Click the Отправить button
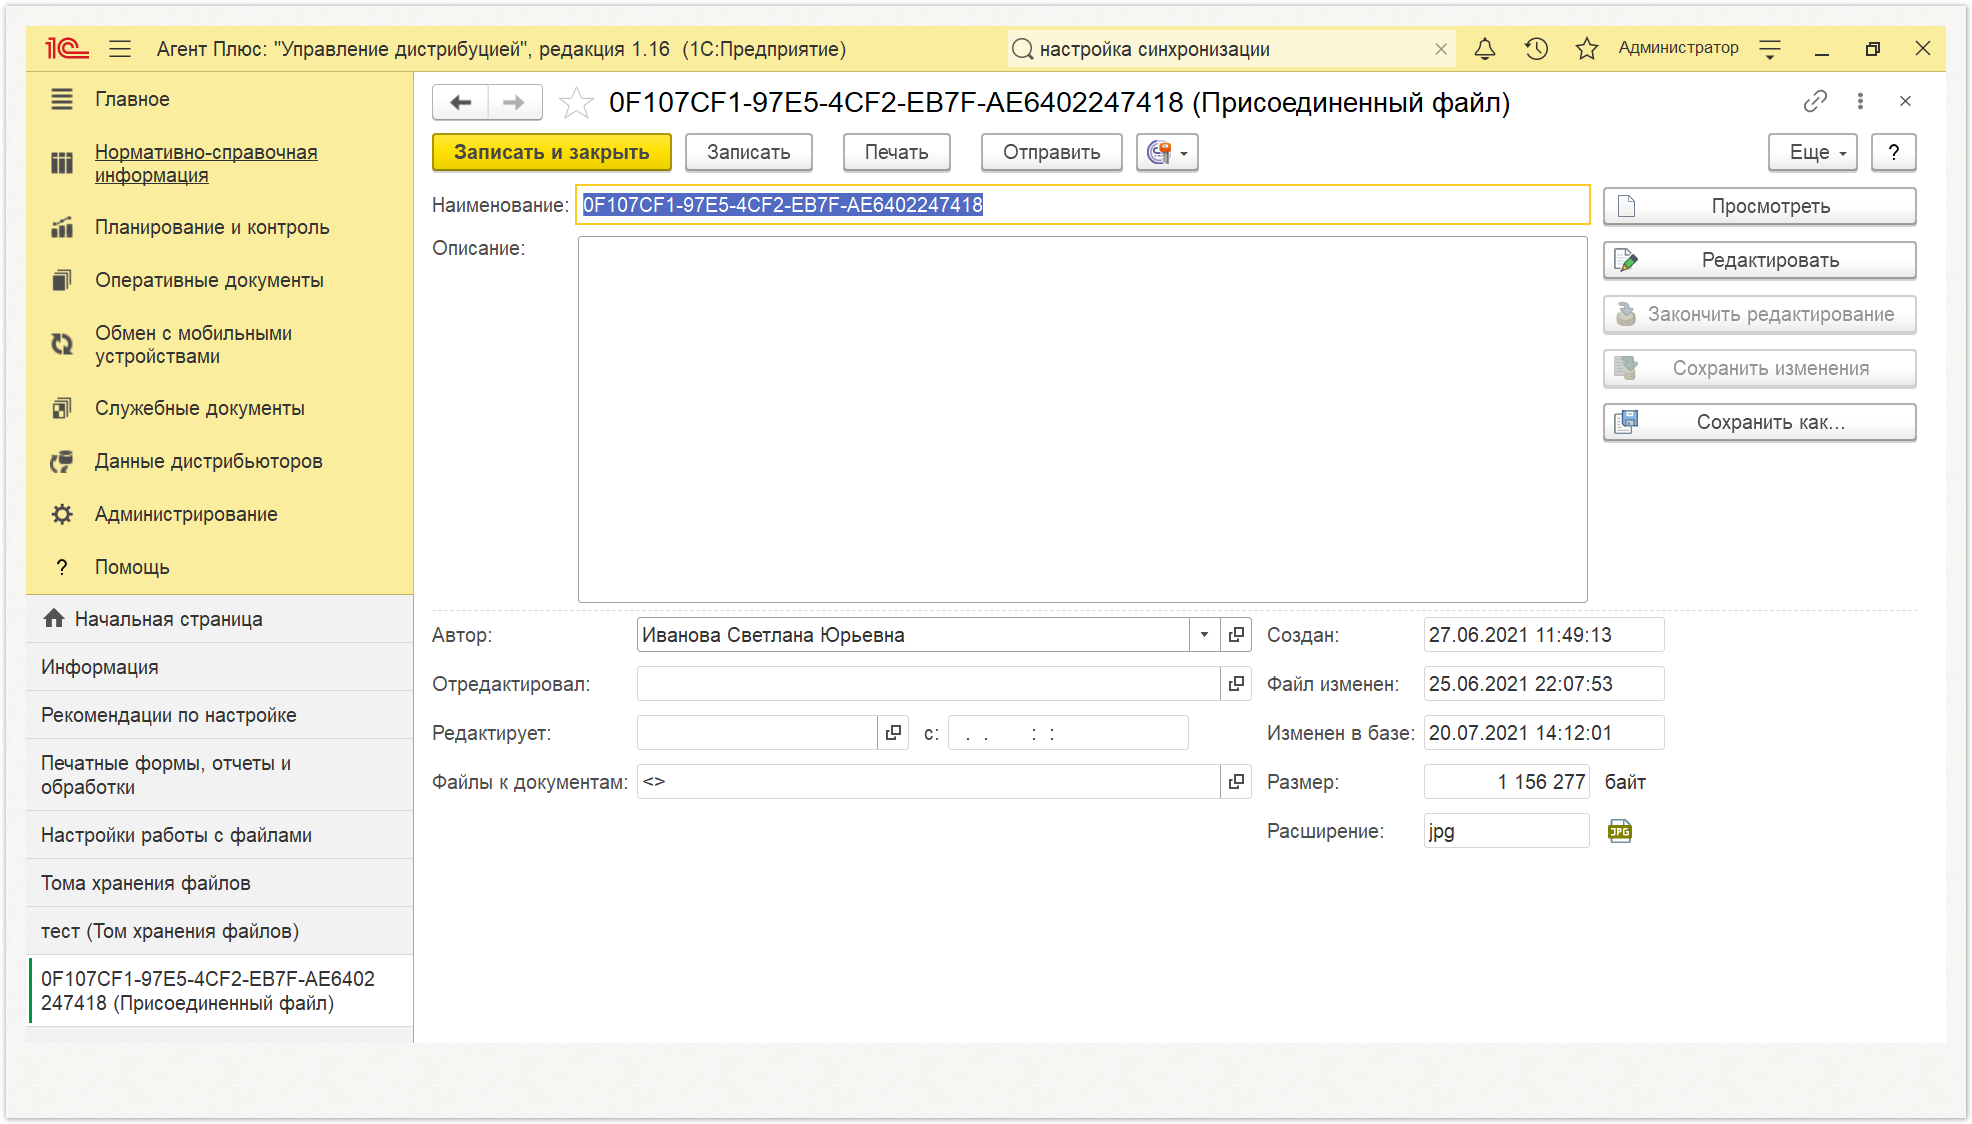Screen dimensions: 1972x1124 pos(1051,152)
